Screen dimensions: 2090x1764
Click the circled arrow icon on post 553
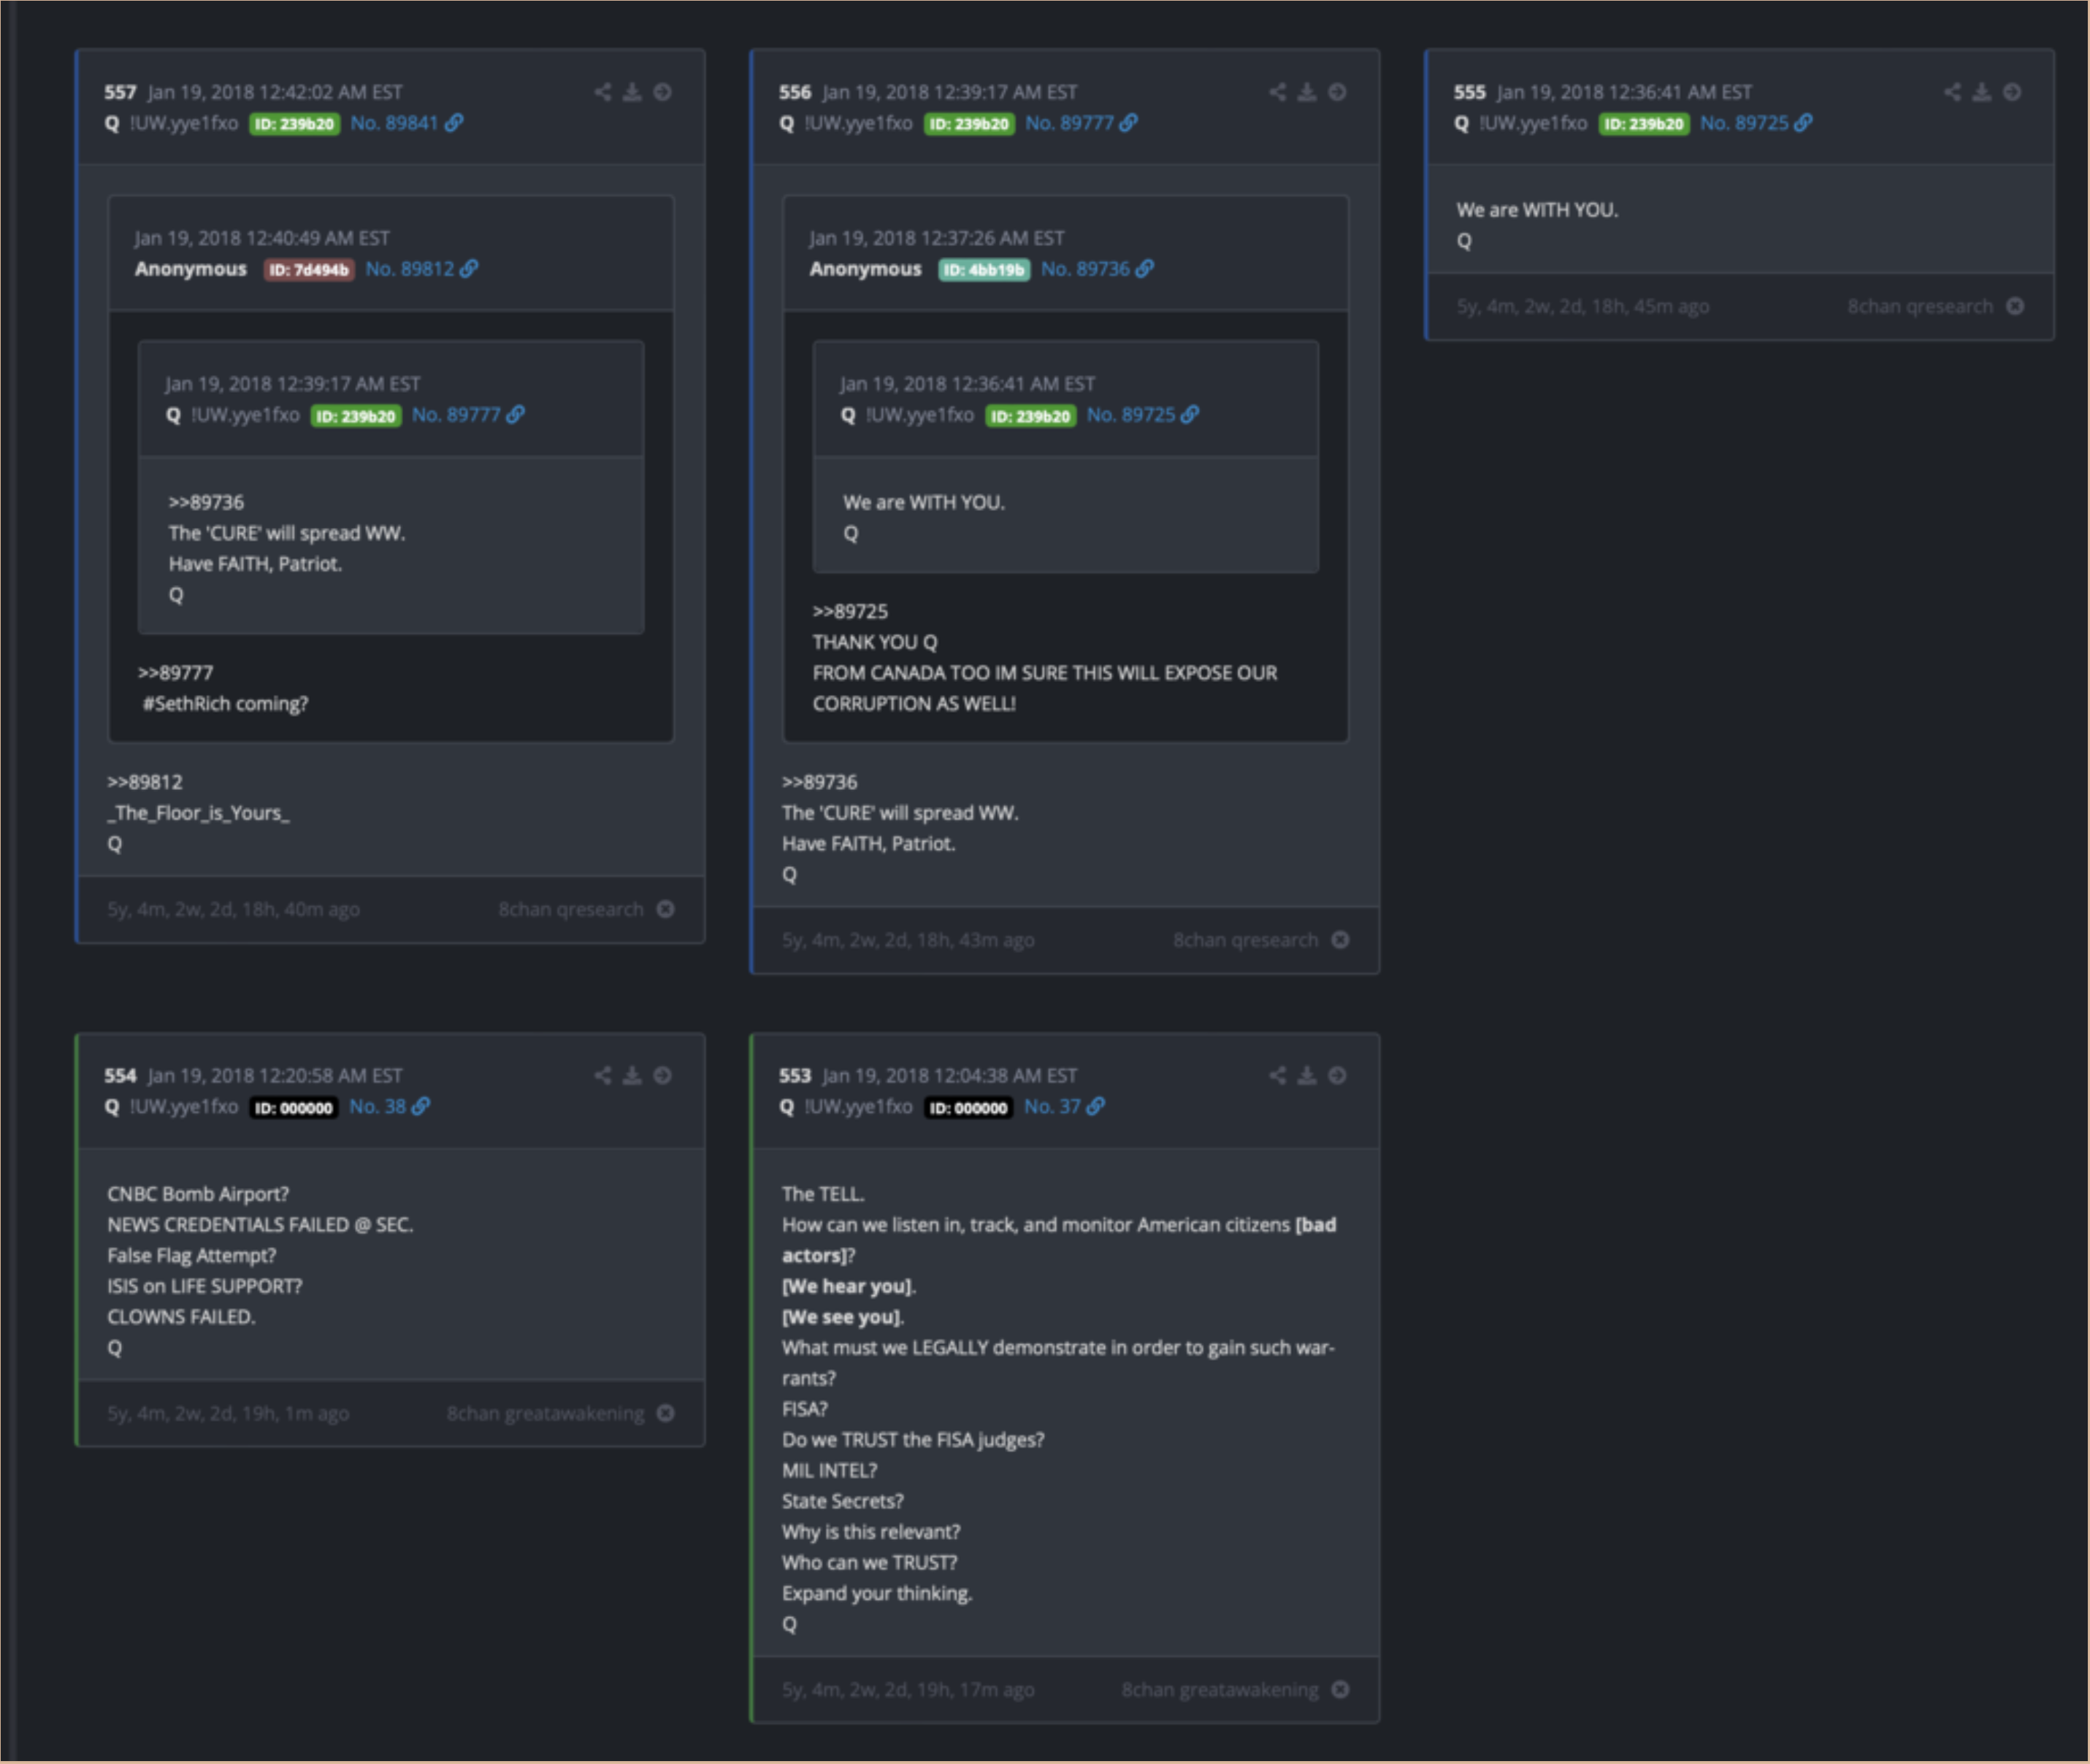click(x=1337, y=1075)
